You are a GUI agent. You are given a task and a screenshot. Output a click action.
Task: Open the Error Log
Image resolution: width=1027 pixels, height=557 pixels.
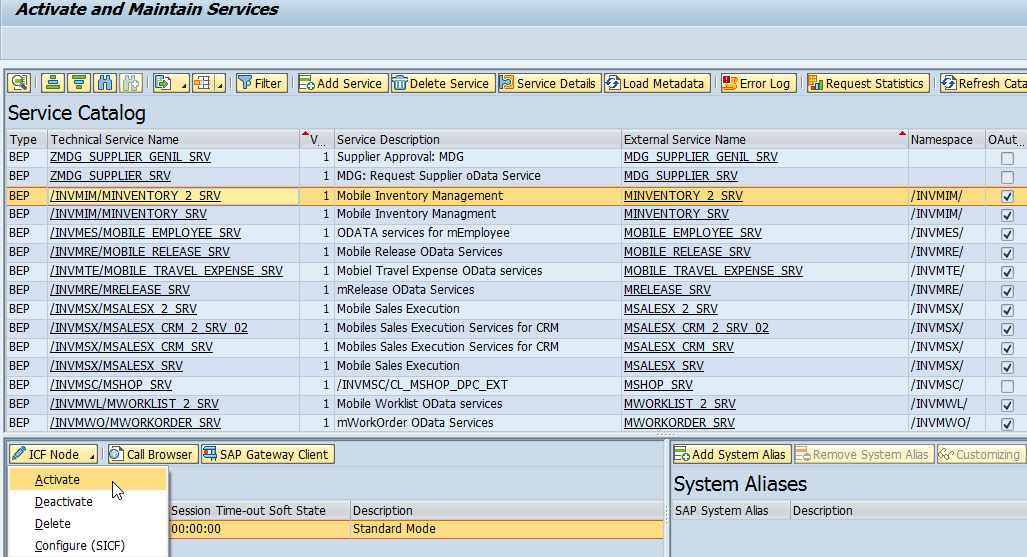(757, 83)
